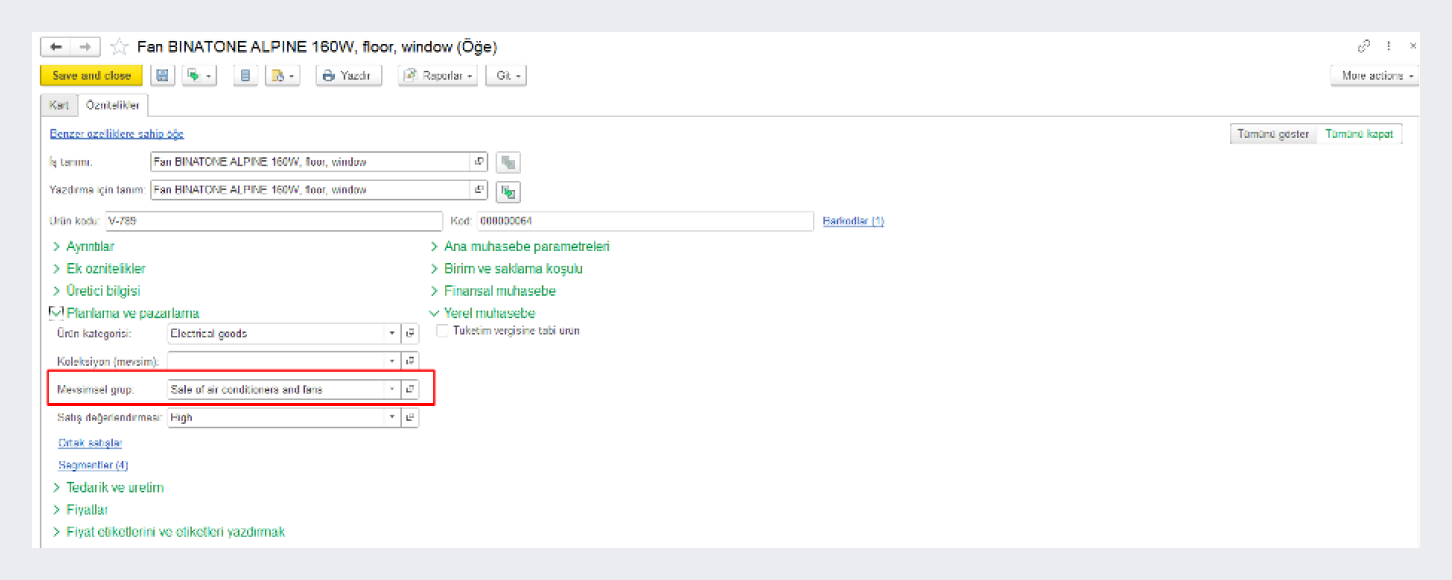Click the back arrow navigation button

click(x=56, y=47)
